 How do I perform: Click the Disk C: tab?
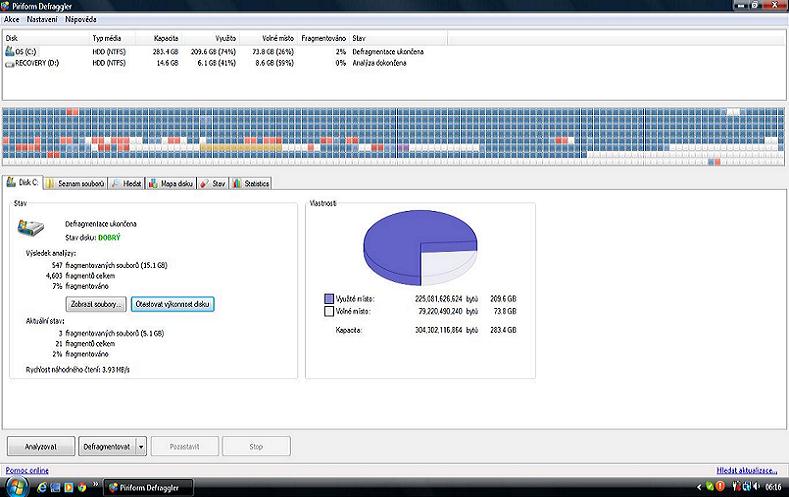coord(23,183)
